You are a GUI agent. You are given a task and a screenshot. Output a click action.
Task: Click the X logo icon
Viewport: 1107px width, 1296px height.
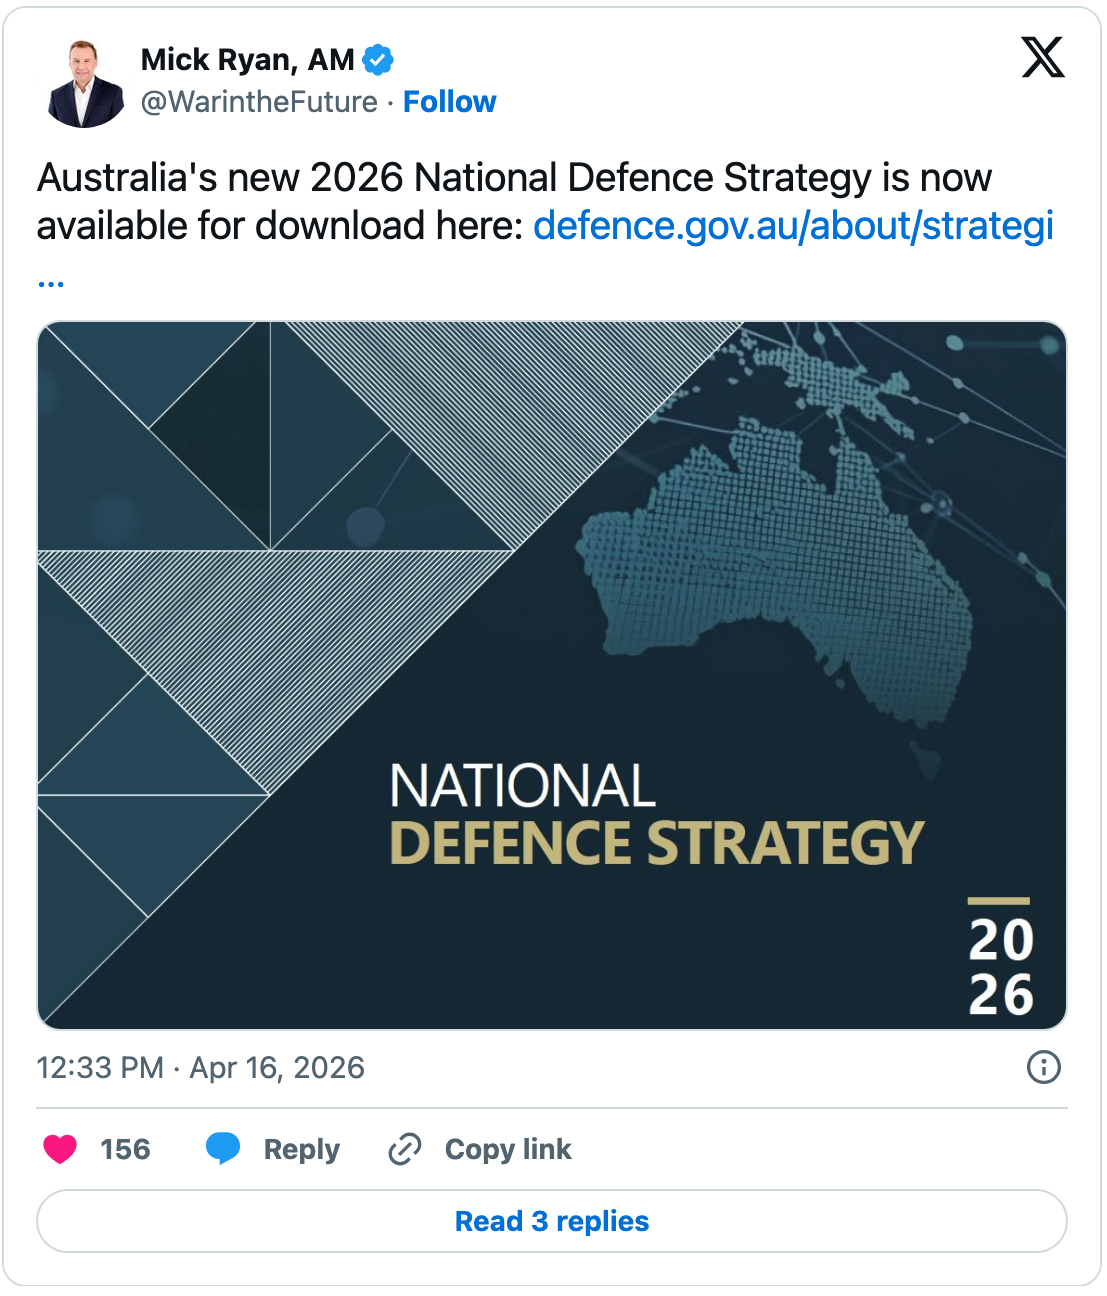[x=1042, y=57]
